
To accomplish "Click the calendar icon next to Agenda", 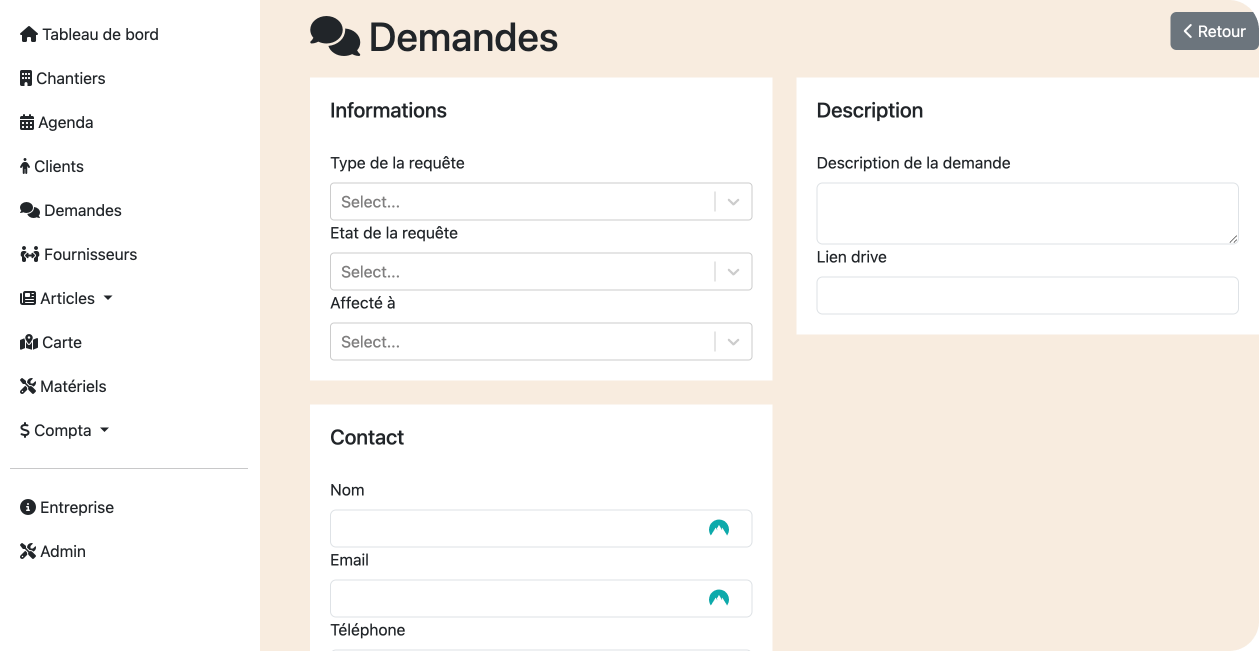I will (x=27, y=123).
